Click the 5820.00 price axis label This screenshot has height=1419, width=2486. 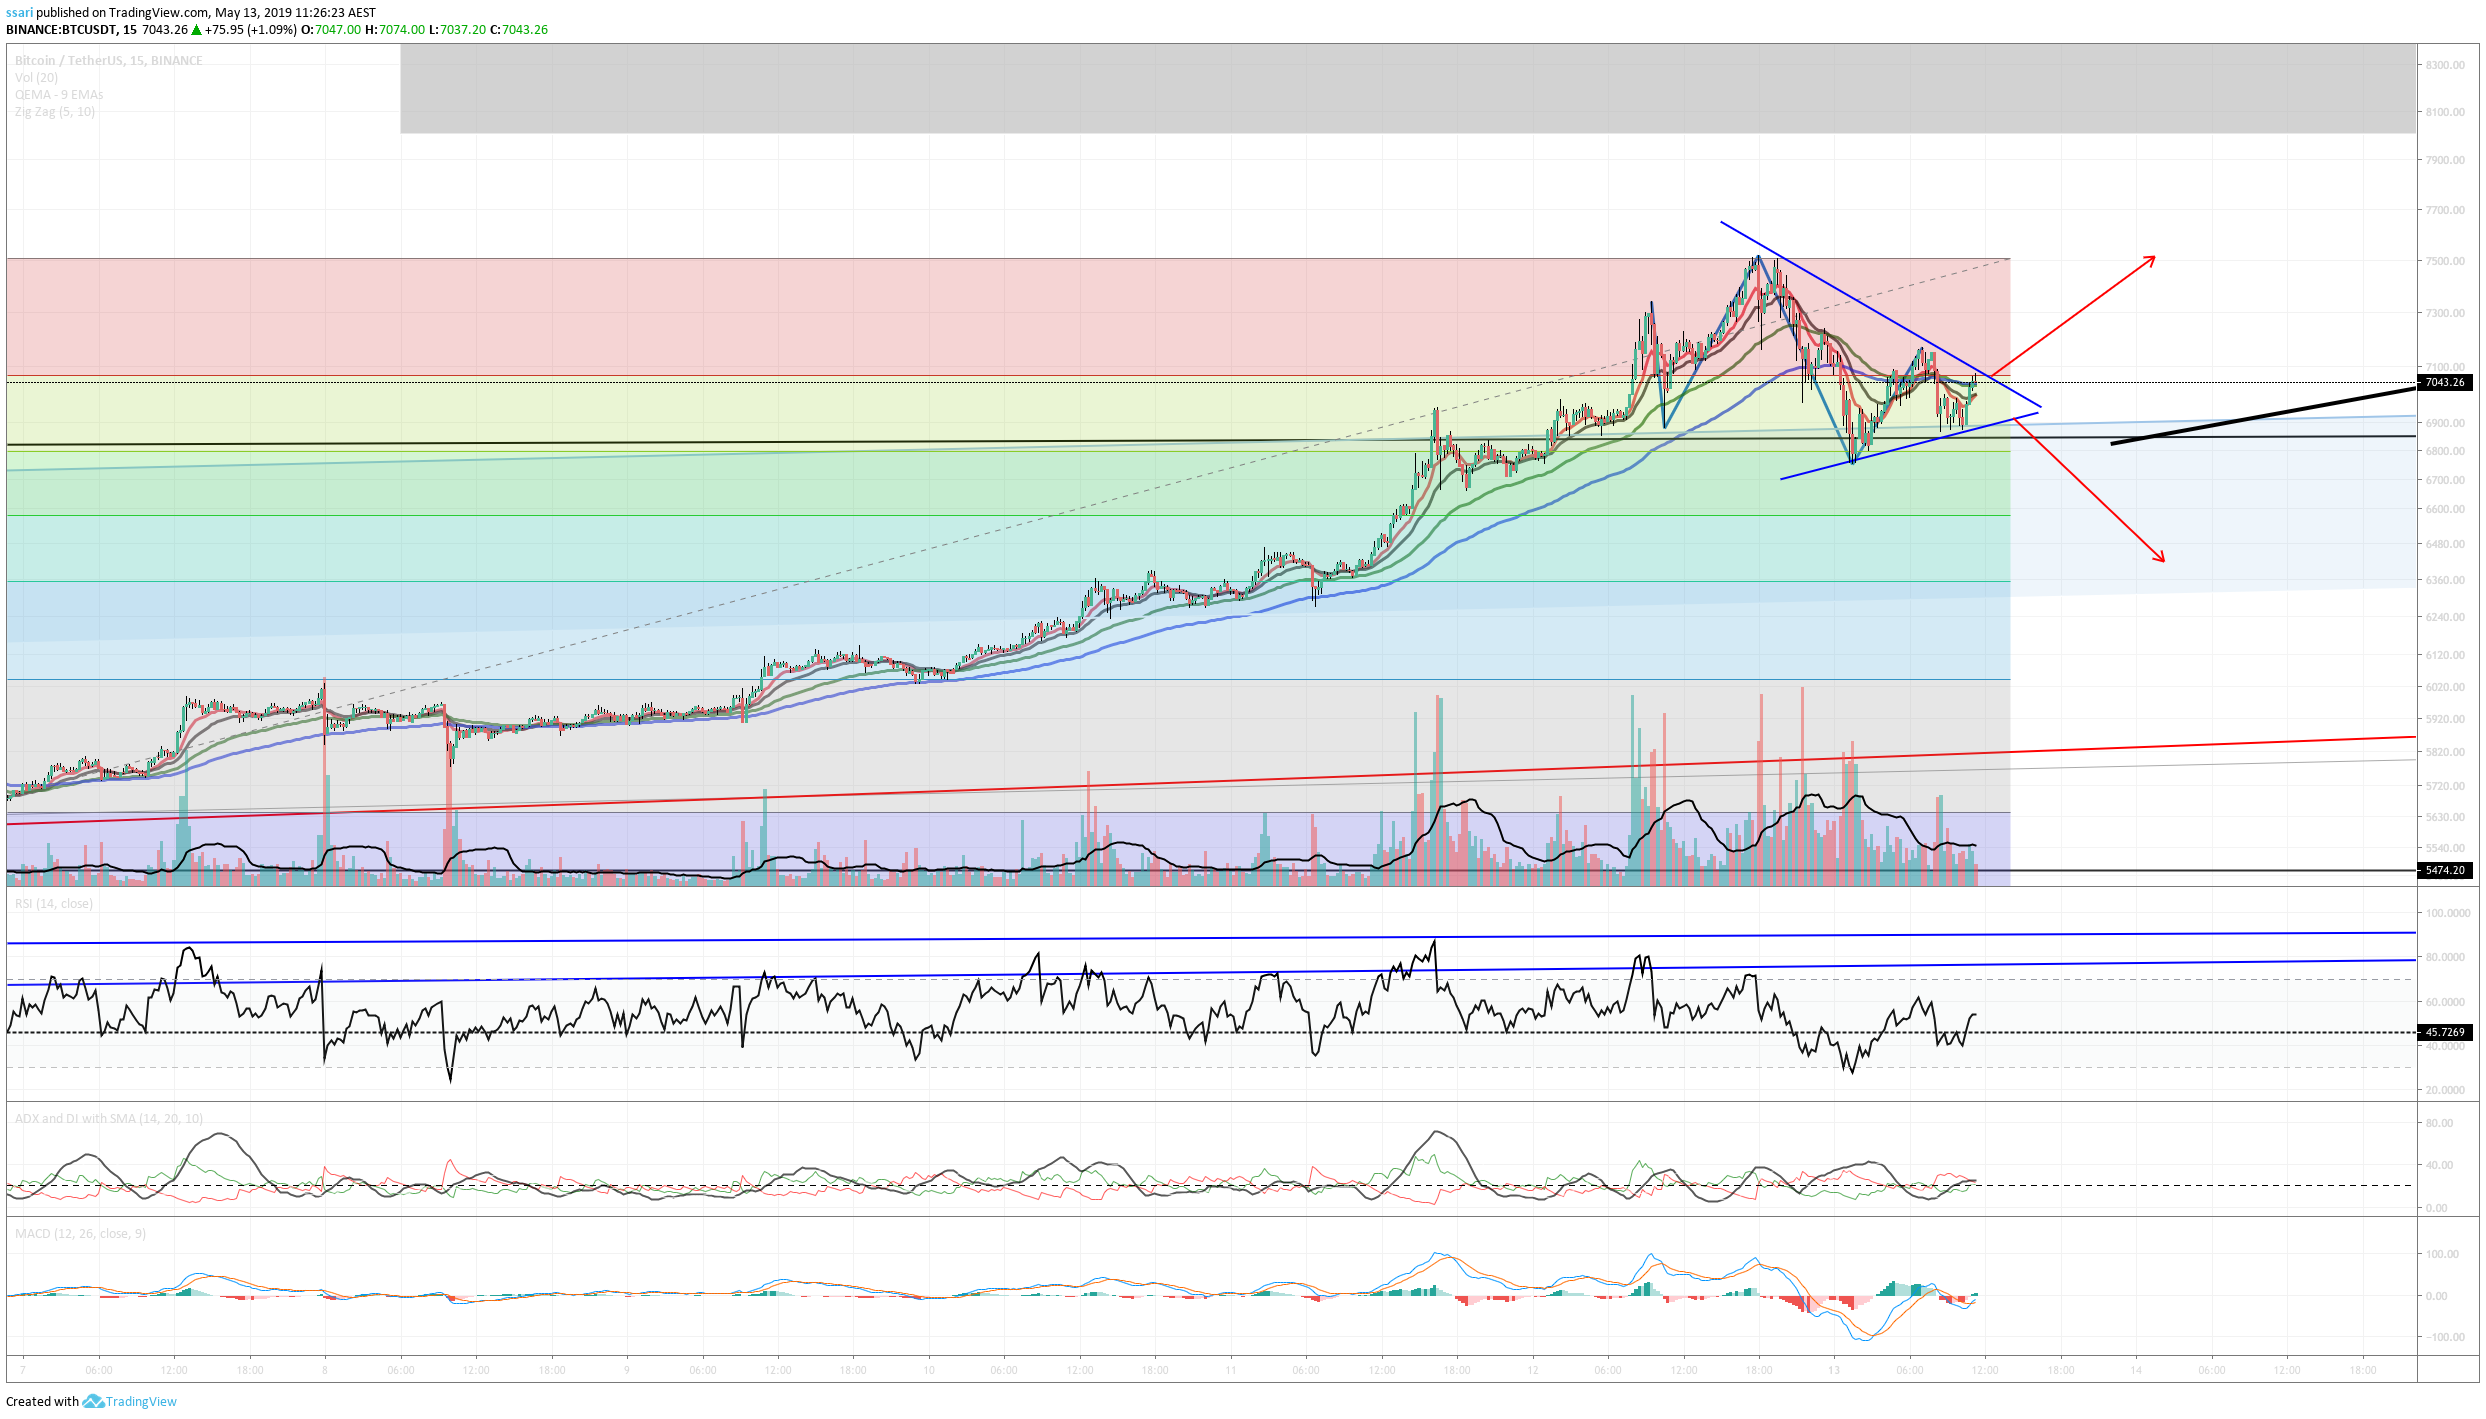point(2445,752)
